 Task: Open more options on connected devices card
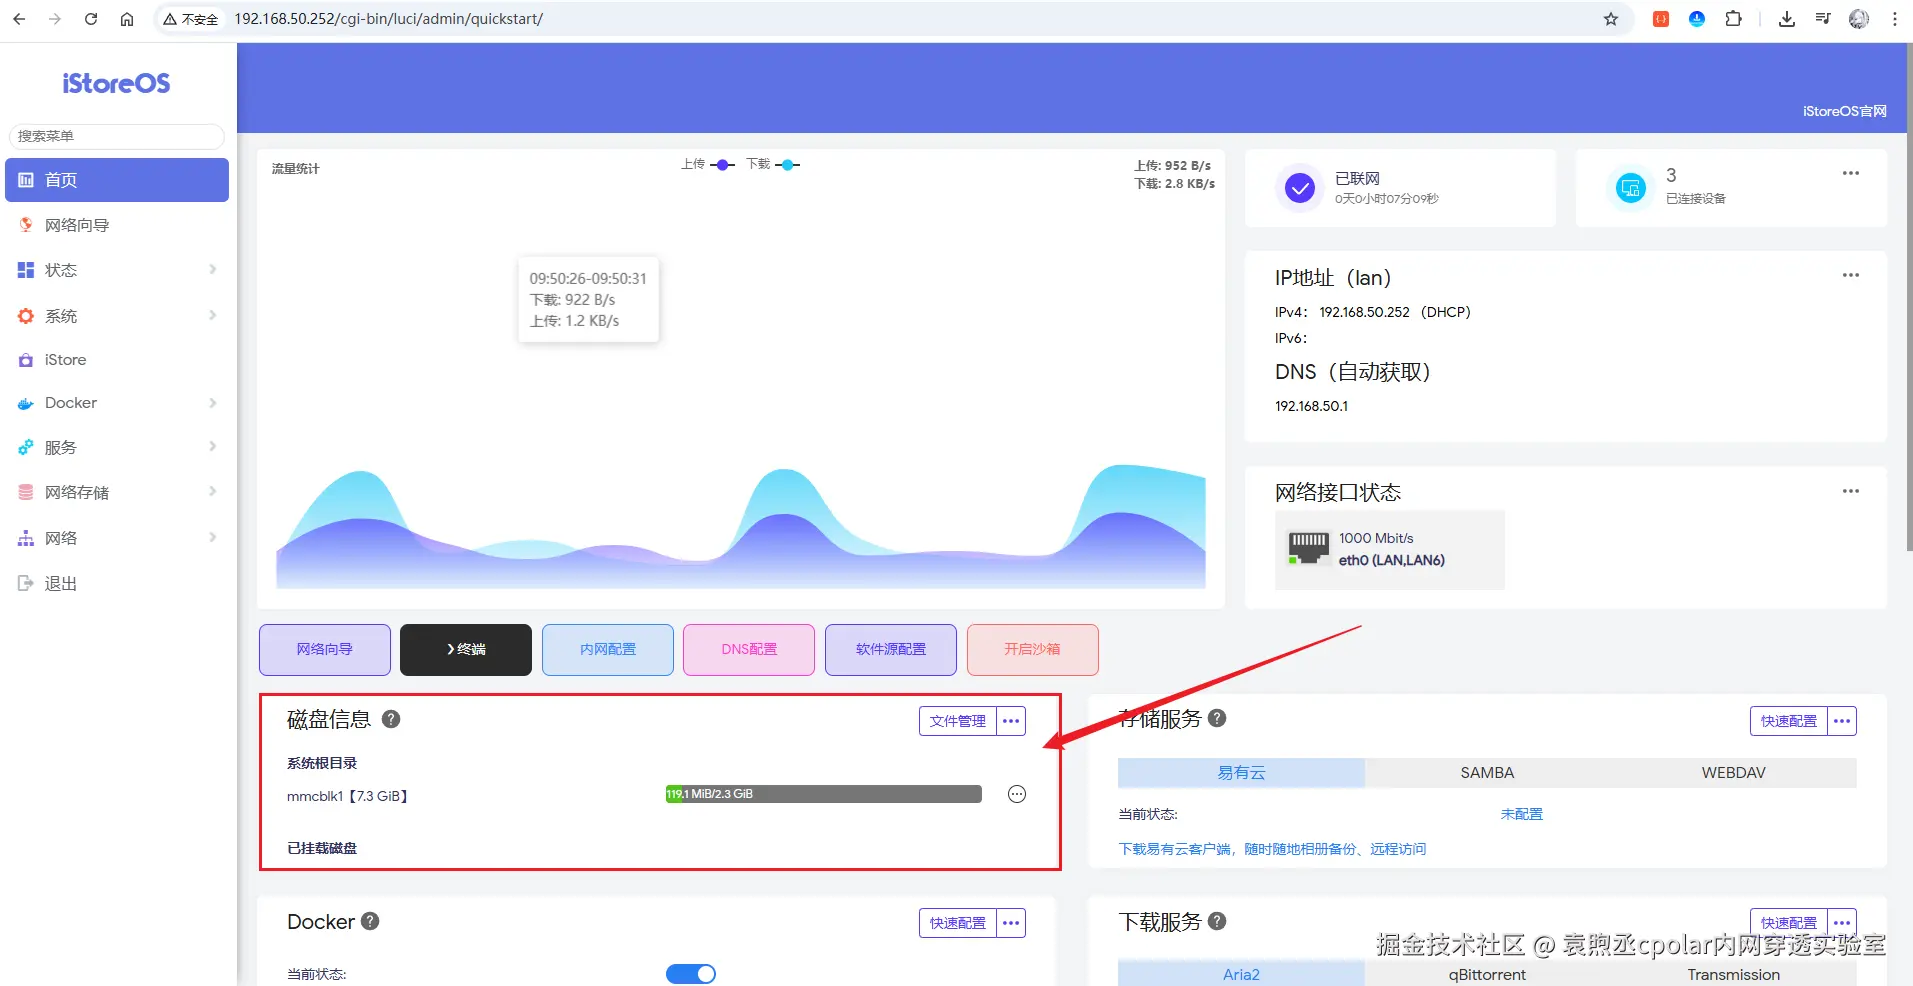1851,173
